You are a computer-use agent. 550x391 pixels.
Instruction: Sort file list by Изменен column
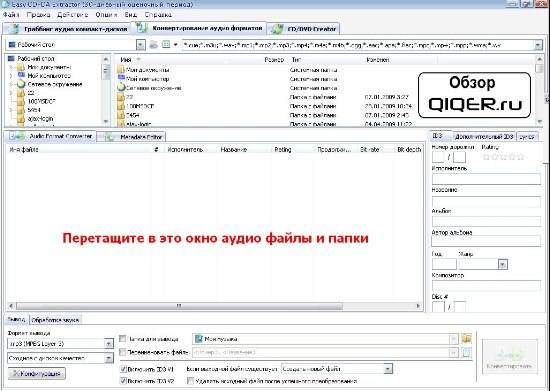tap(377, 60)
